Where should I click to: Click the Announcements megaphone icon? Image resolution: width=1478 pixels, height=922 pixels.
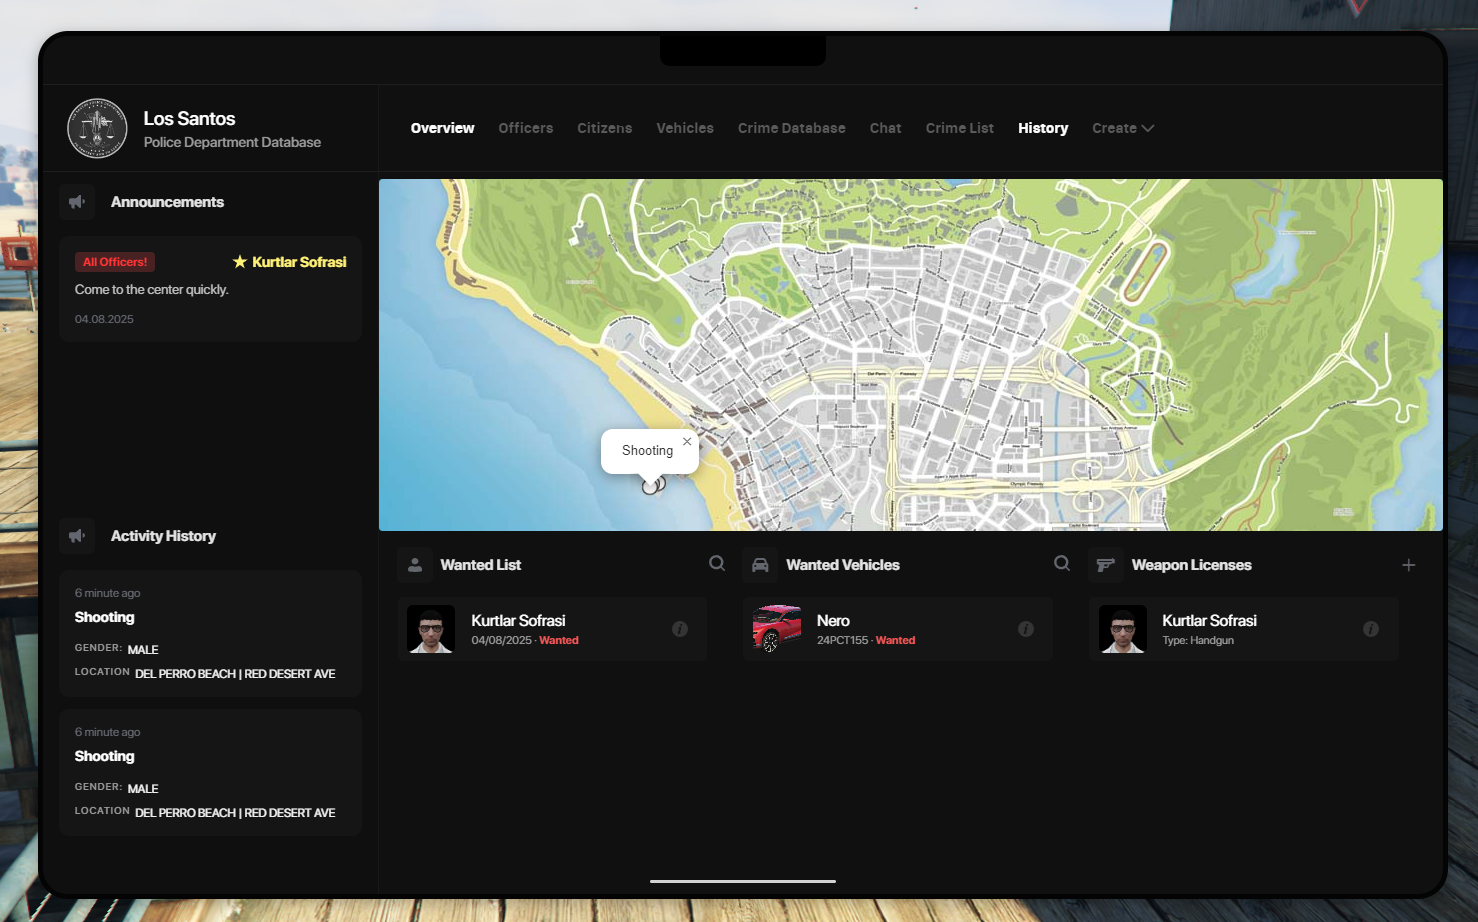pos(77,202)
